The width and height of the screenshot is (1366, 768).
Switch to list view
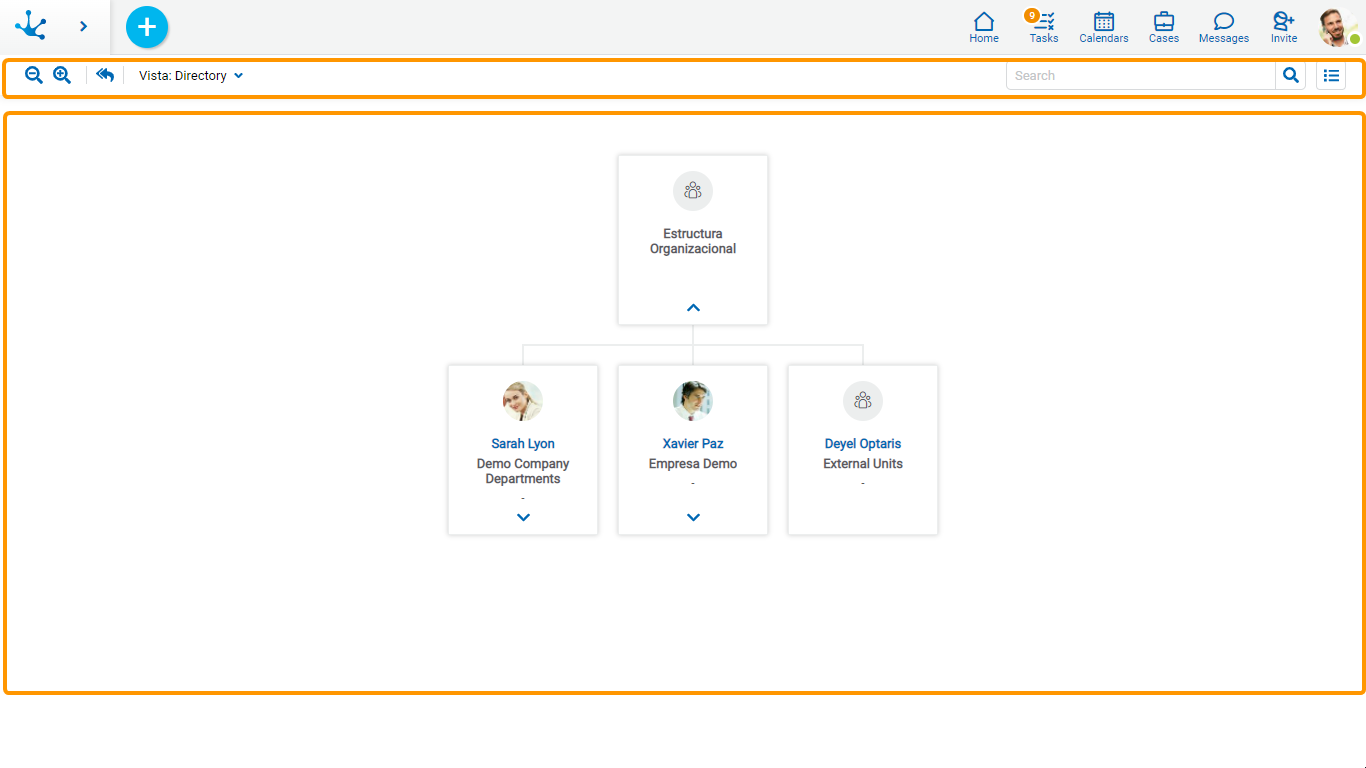[1331, 75]
